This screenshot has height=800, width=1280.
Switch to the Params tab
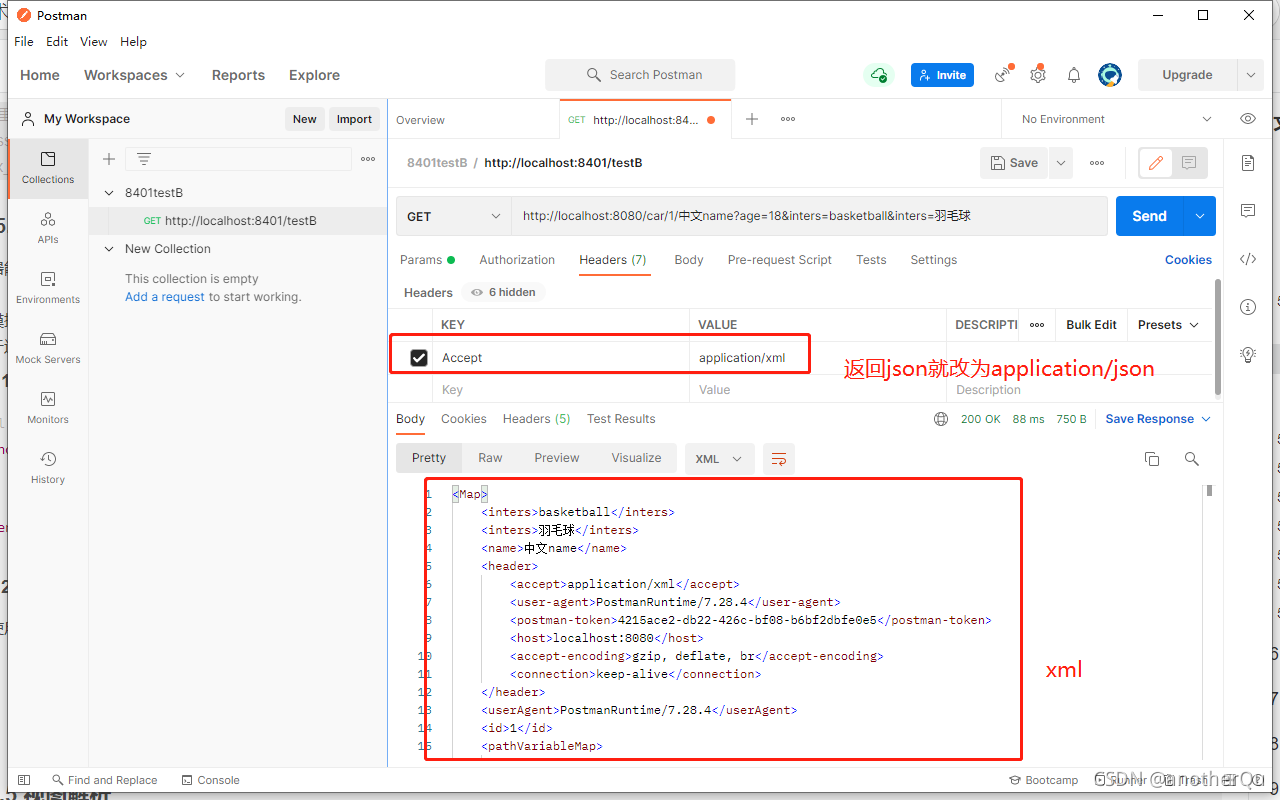(427, 260)
